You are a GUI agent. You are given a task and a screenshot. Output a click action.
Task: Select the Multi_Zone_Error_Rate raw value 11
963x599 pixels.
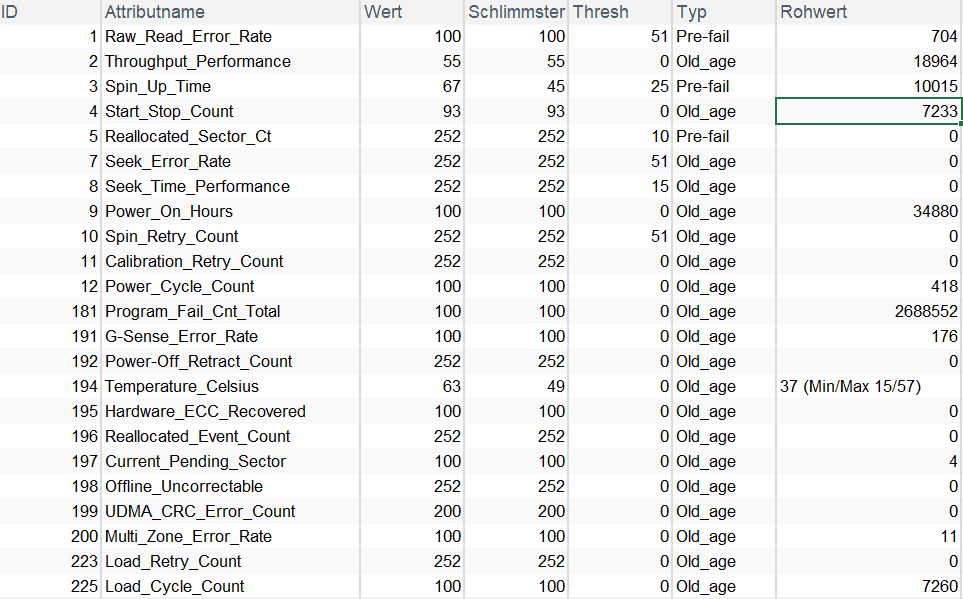948,537
